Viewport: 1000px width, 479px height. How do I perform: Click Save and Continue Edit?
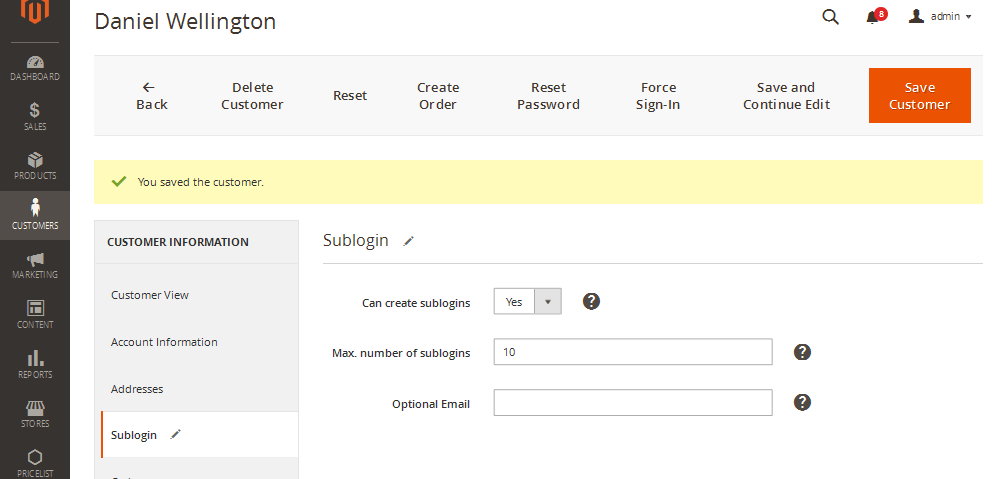pos(786,96)
